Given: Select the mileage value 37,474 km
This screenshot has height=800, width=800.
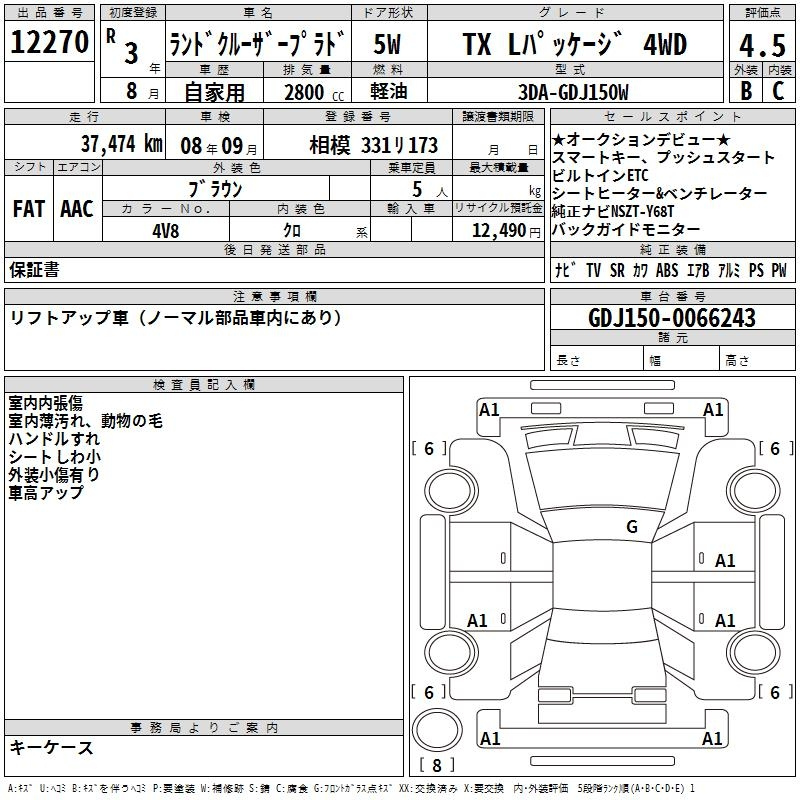Looking at the screenshot, I should (x=121, y=144).
